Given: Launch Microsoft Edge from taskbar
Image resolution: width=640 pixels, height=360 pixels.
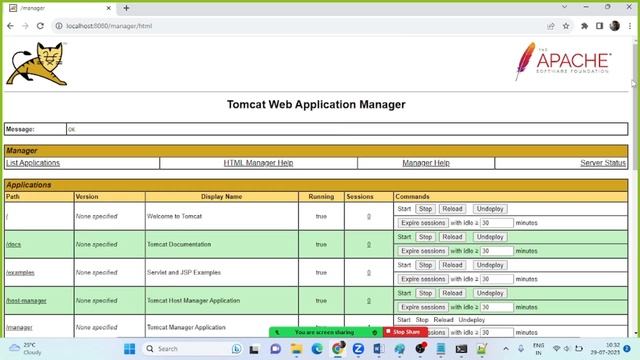Looking at the screenshot, I should click(317, 349).
